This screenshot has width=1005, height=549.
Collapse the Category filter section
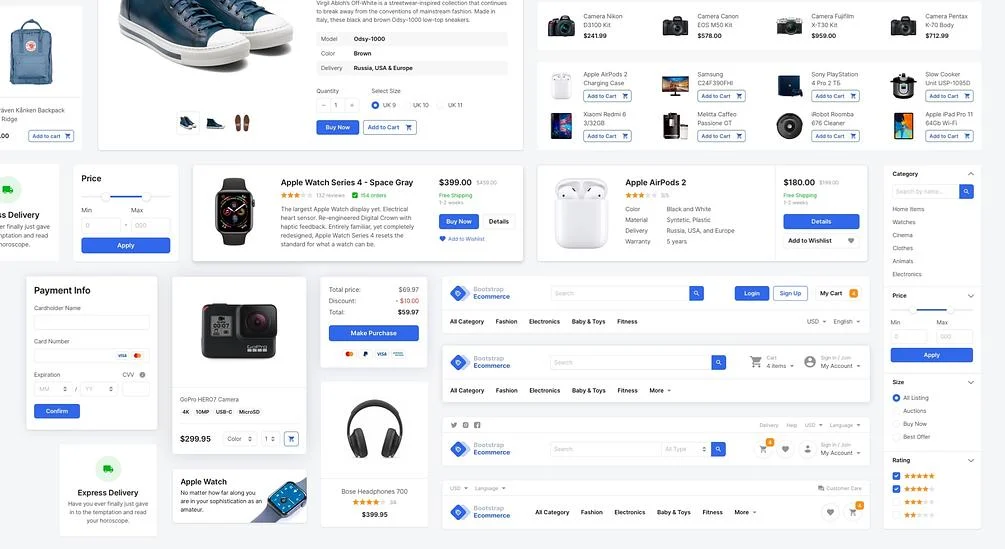(x=970, y=174)
